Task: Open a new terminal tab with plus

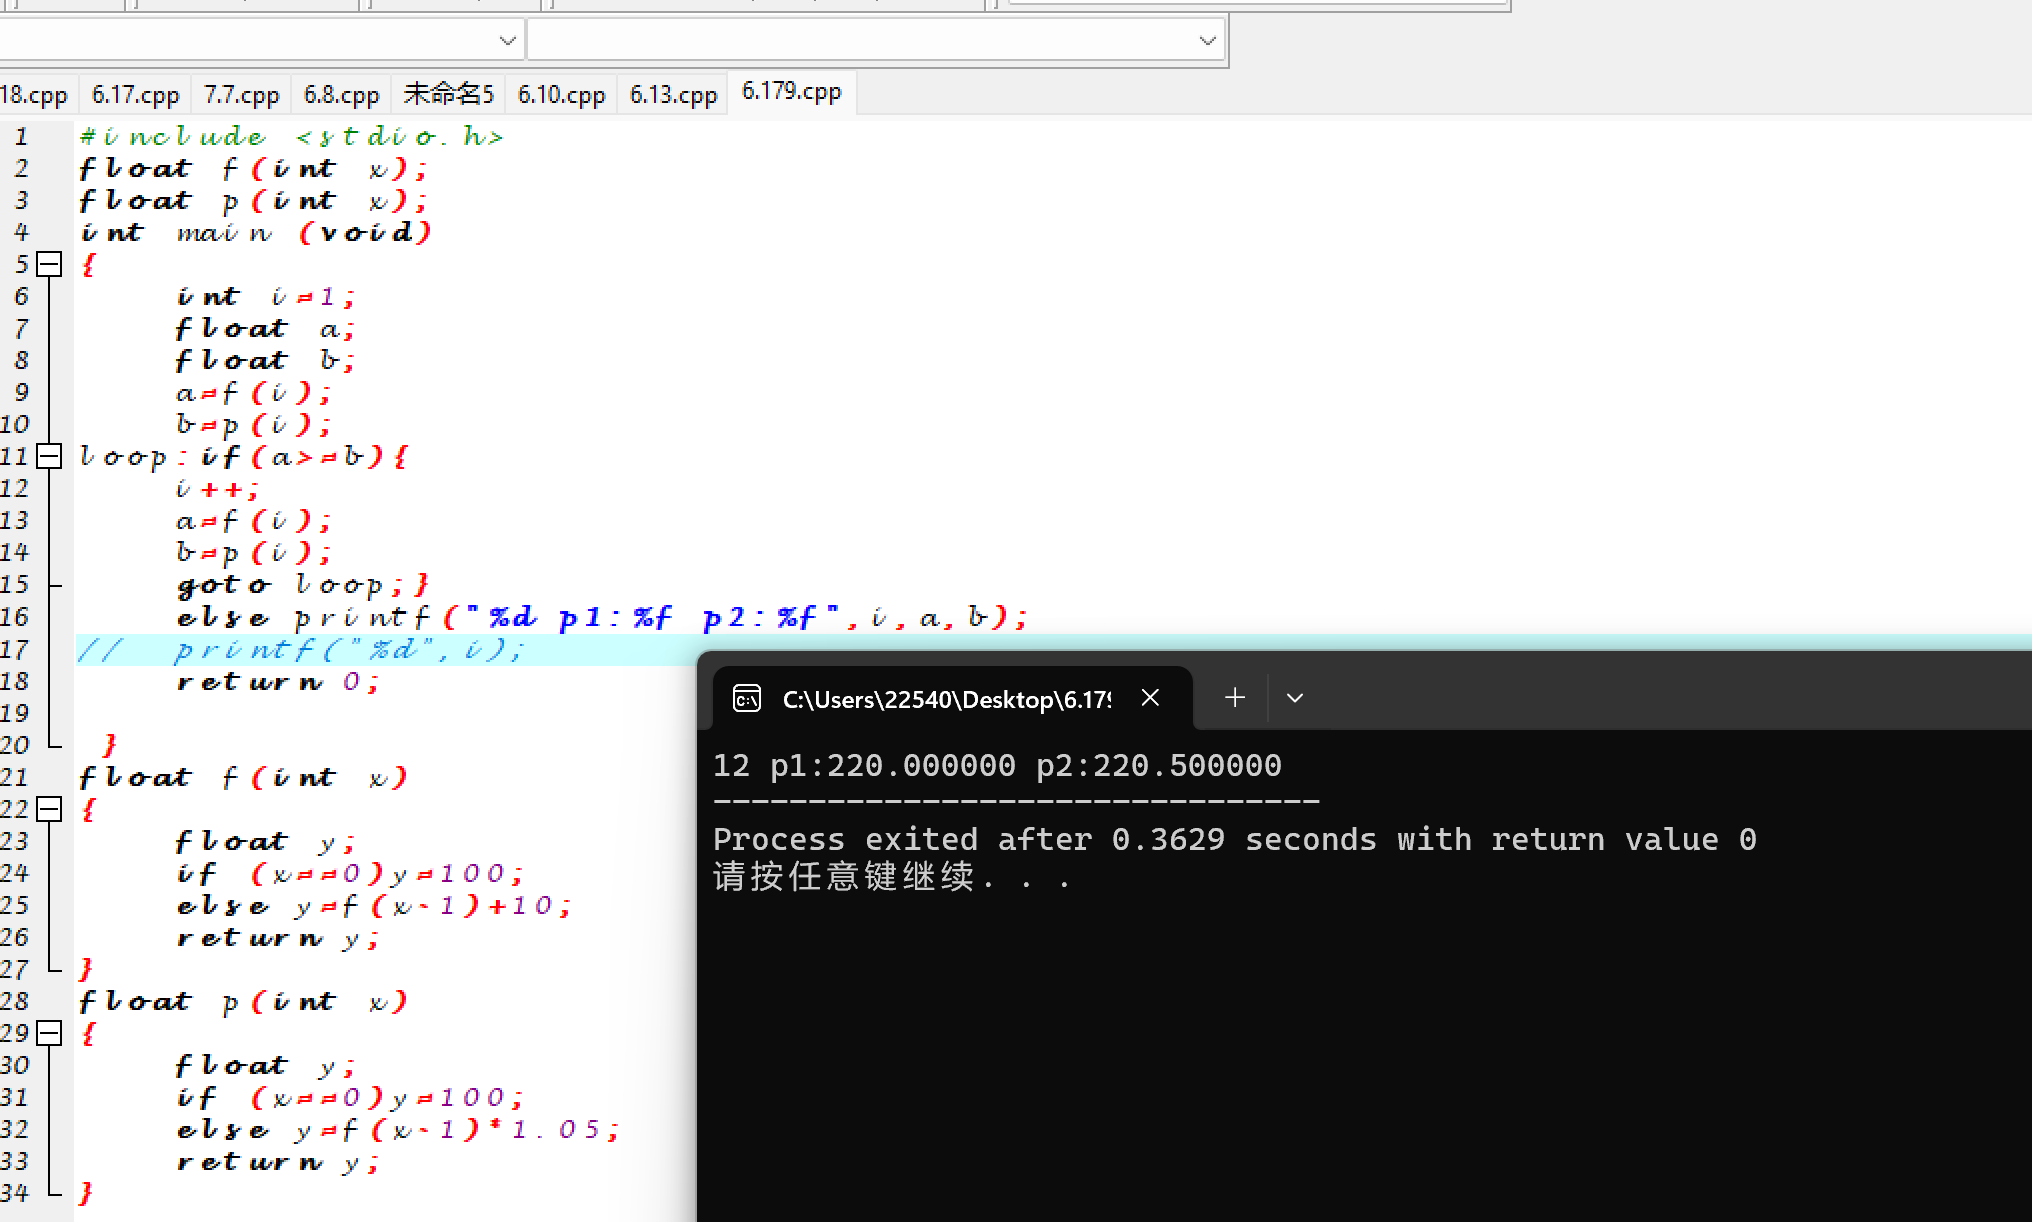Action: point(1235,698)
